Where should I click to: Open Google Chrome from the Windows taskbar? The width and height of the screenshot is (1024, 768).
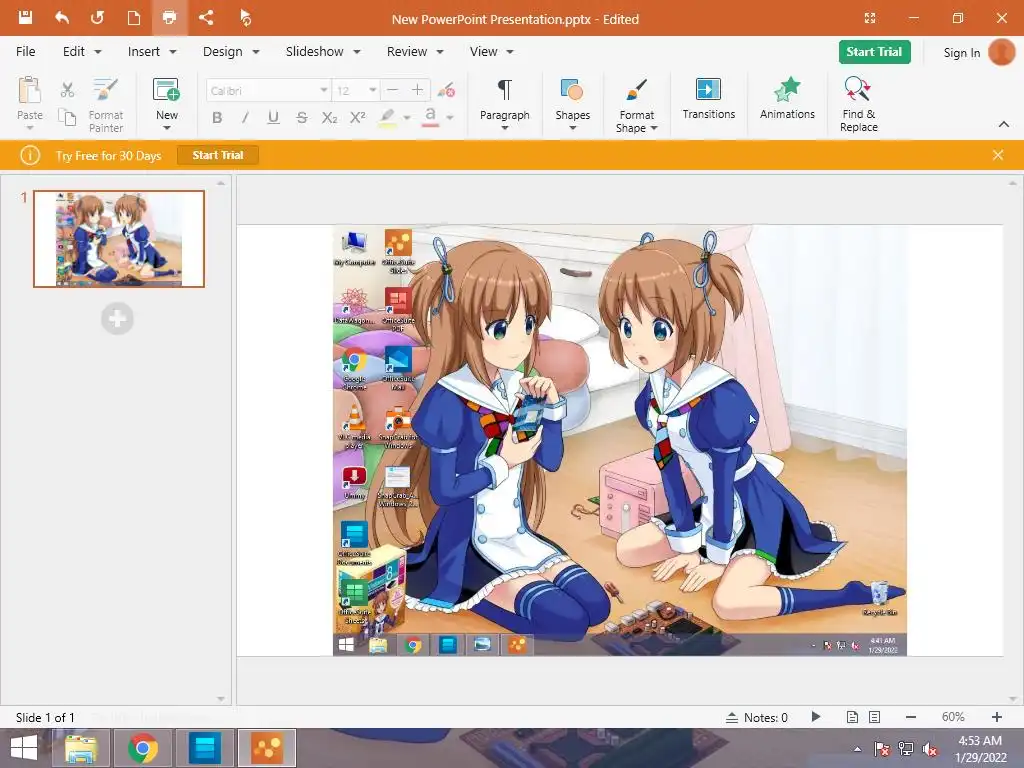pyautogui.click(x=143, y=748)
